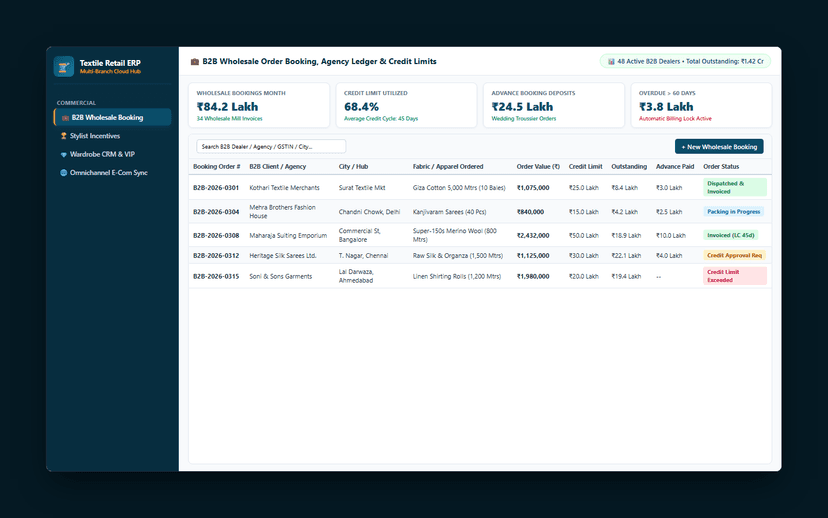Click the Surat Textile Mkt city cell
Screen dimensions: 828x518
[x=362, y=187]
